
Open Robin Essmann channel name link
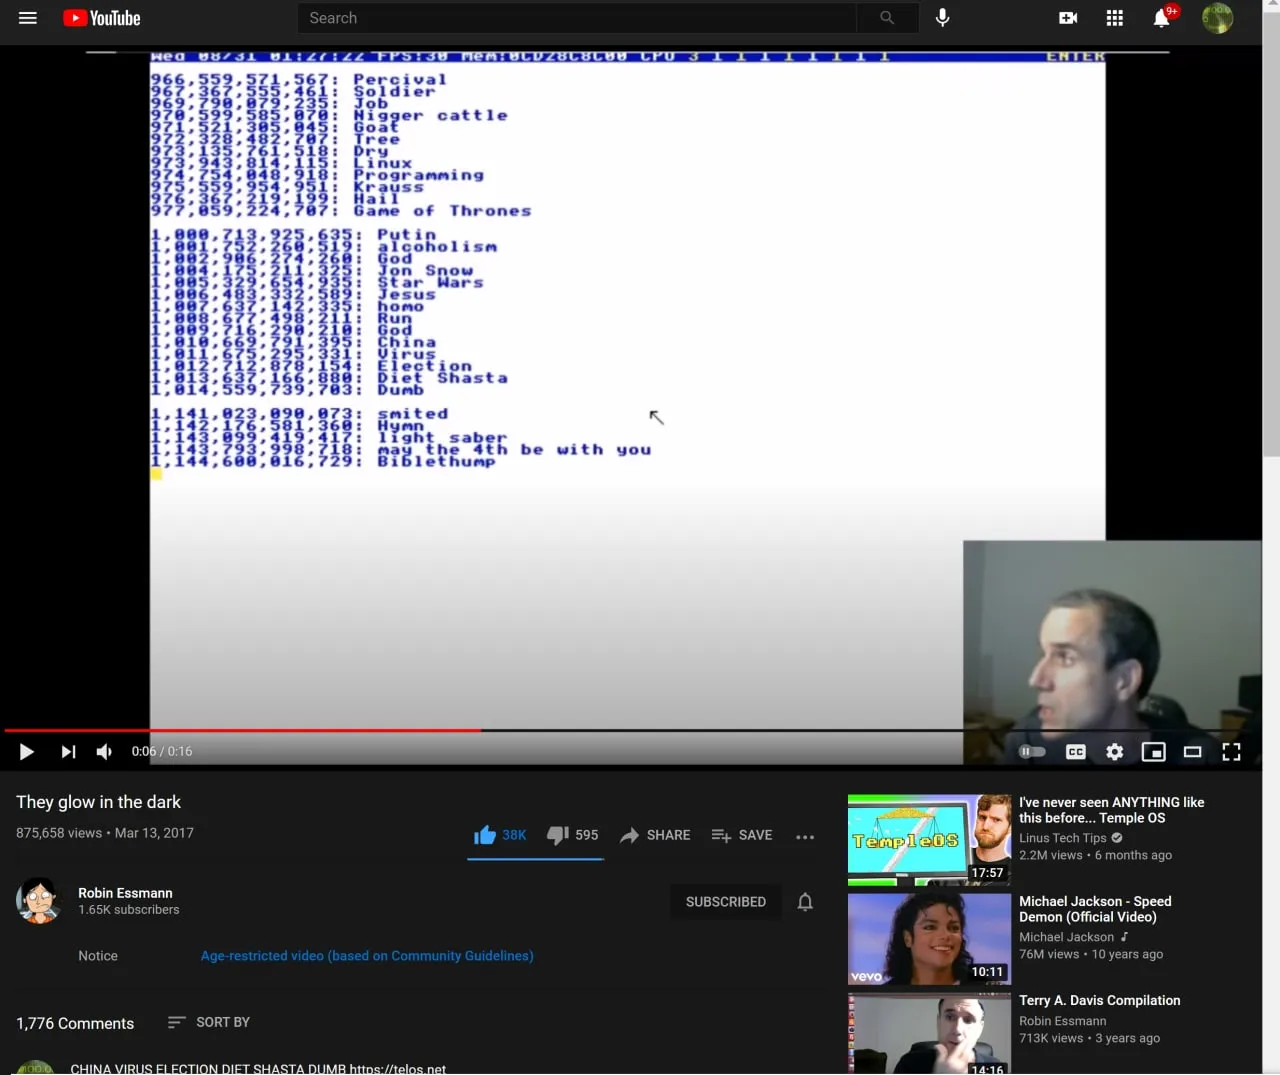click(125, 893)
